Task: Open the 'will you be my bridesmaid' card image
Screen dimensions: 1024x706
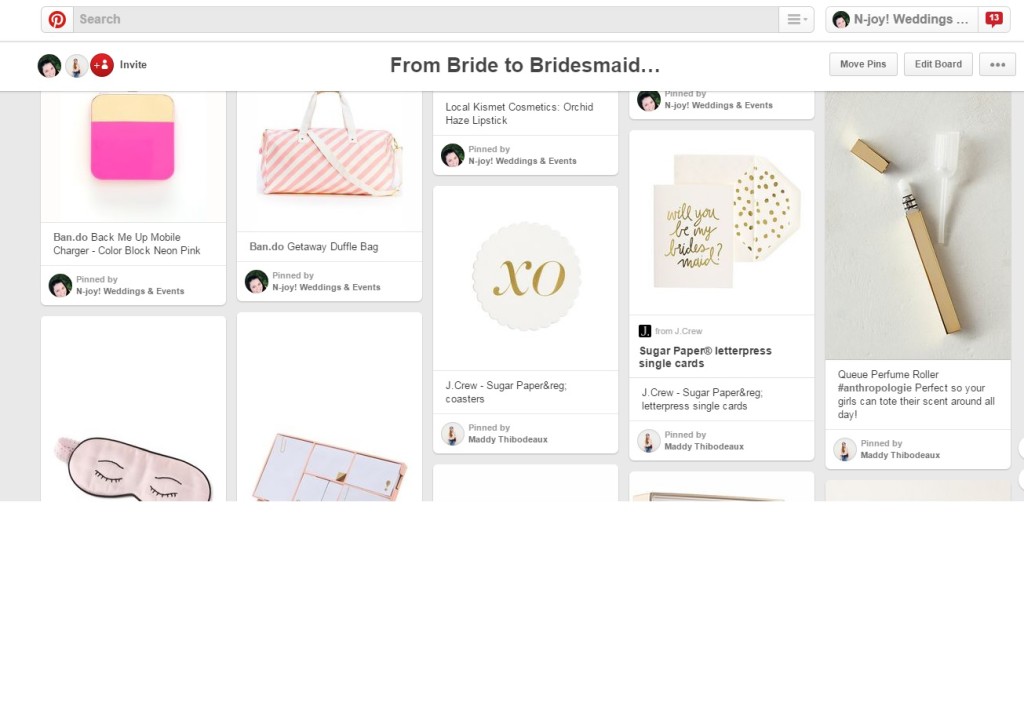Action: (x=722, y=222)
